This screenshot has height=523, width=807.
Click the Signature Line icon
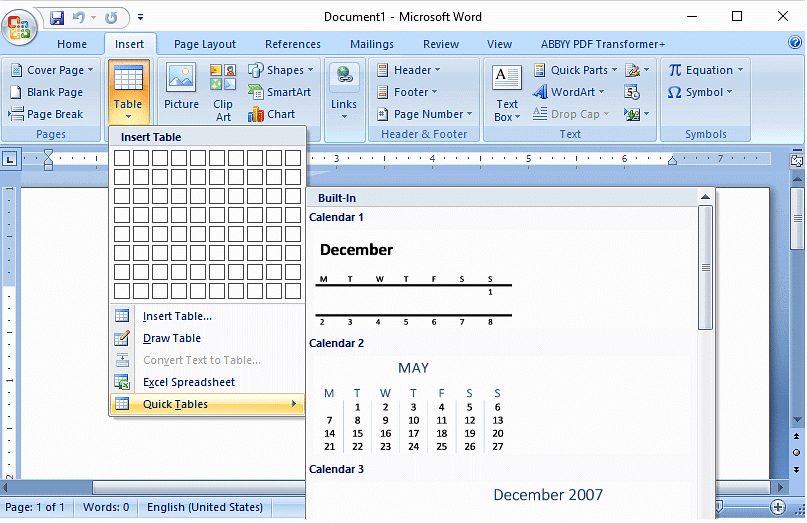tap(636, 70)
